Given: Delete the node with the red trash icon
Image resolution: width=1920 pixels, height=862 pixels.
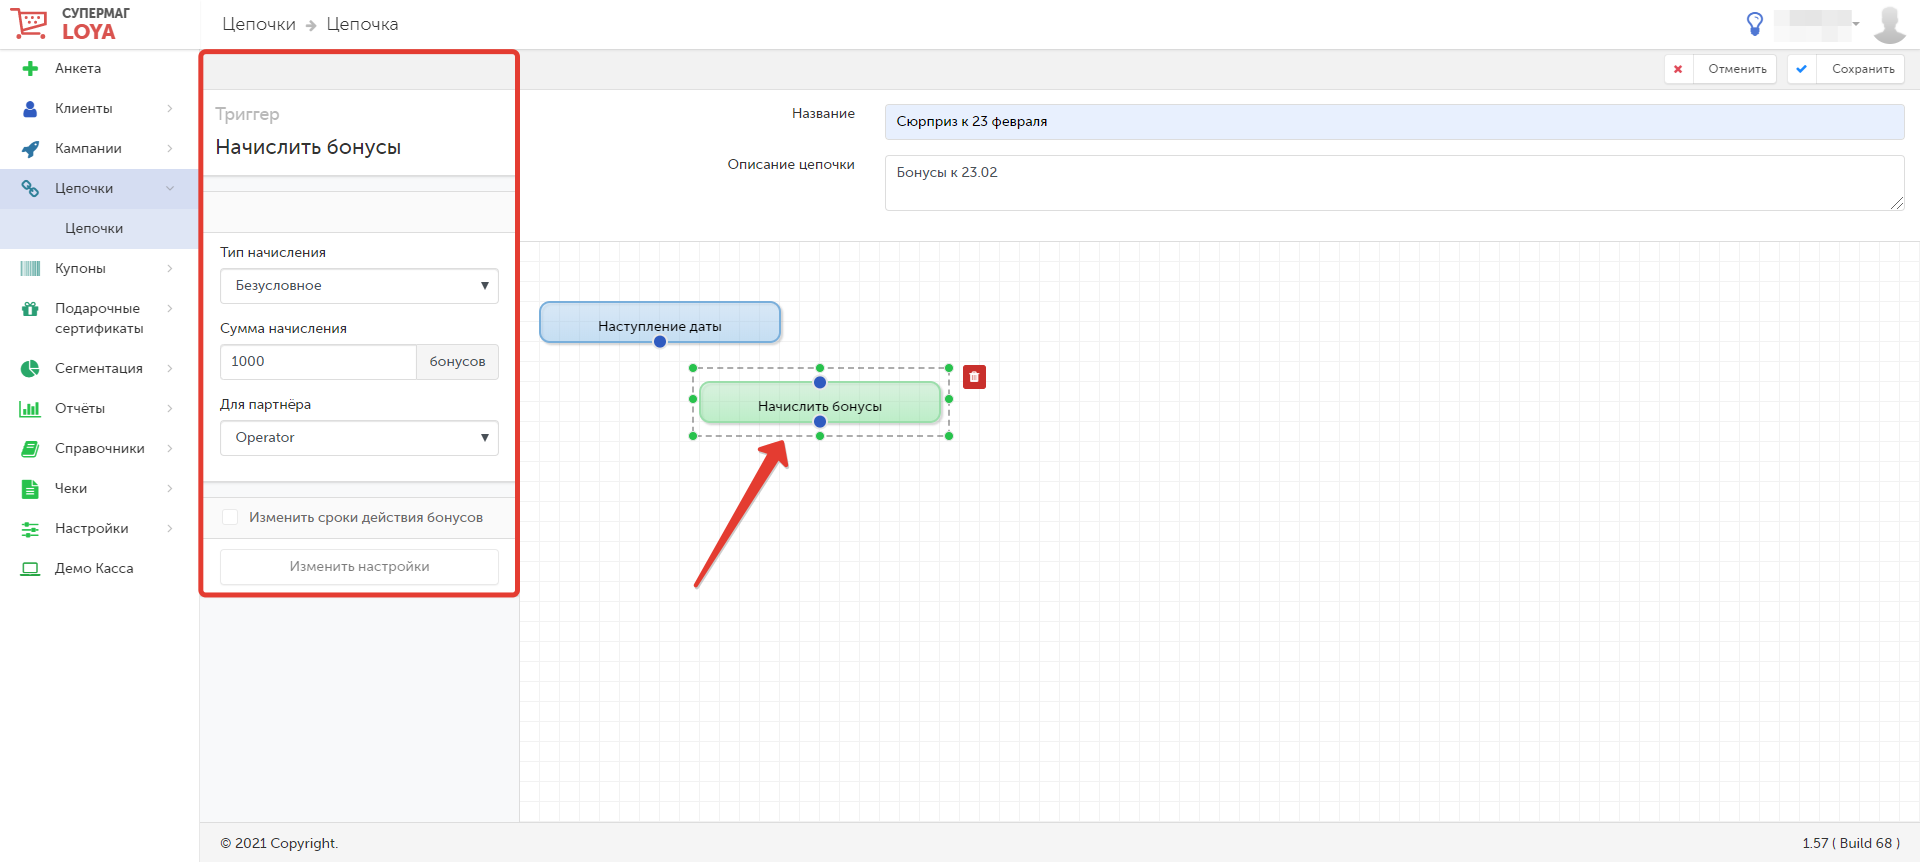Looking at the screenshot, I should tap(974, 377).
